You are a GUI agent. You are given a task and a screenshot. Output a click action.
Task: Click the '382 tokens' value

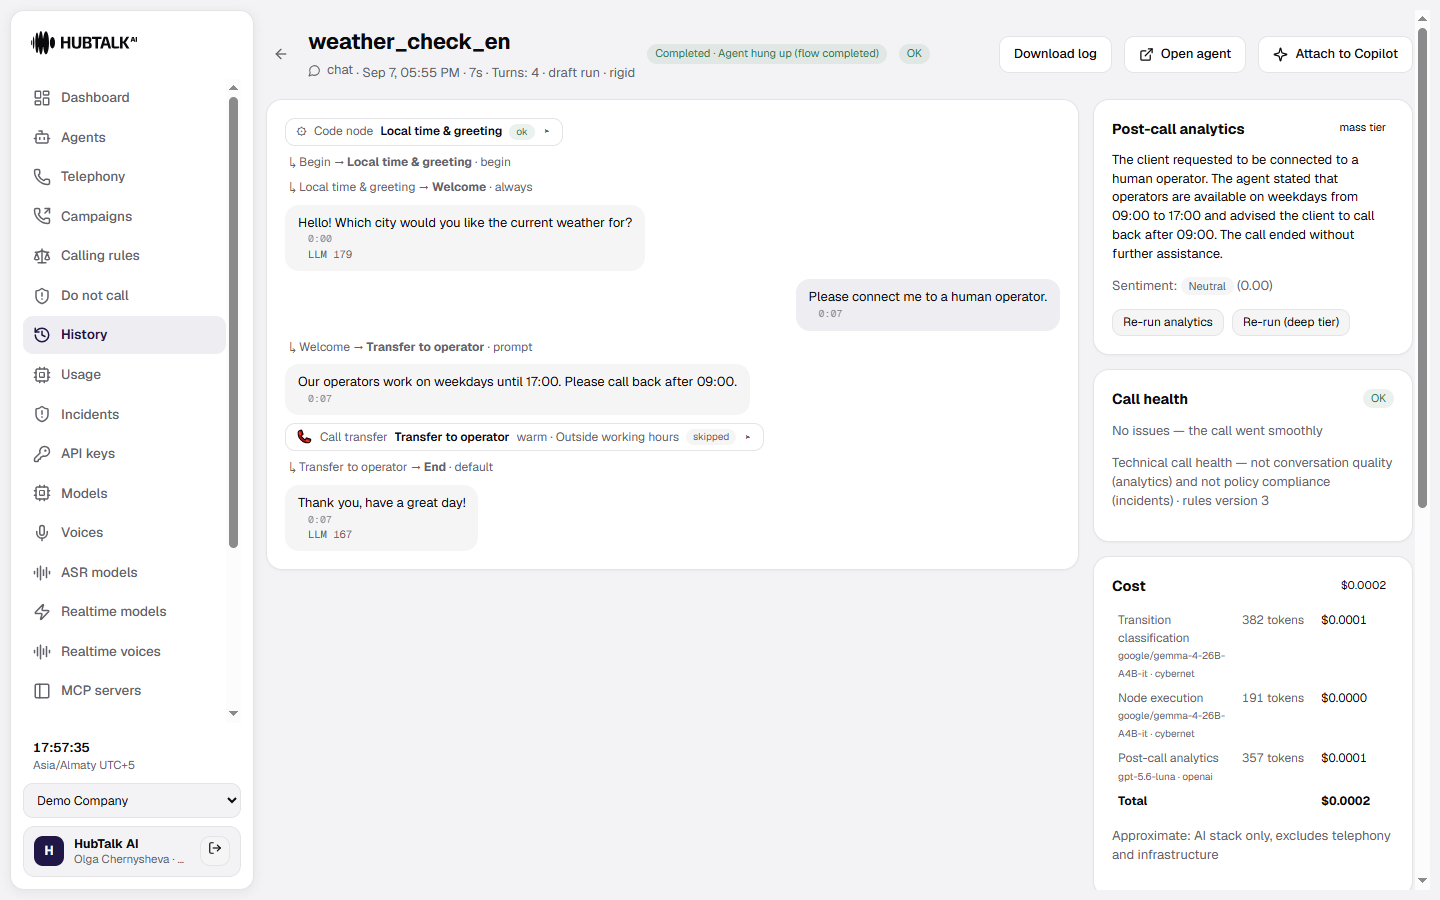pyautogui.click(x=1273, y=620)
